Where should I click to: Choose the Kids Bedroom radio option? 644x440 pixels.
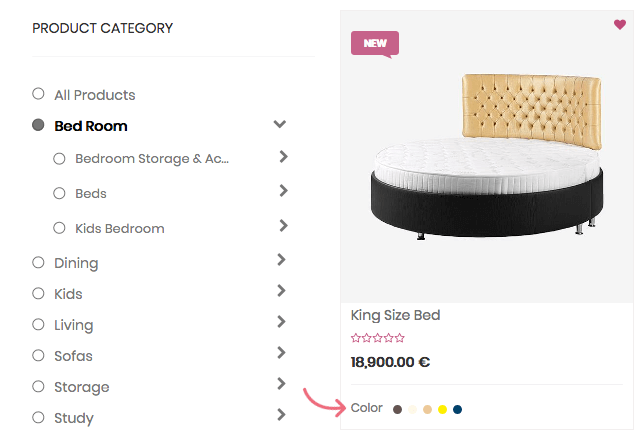pyautogui.click(x=59, y=228)
